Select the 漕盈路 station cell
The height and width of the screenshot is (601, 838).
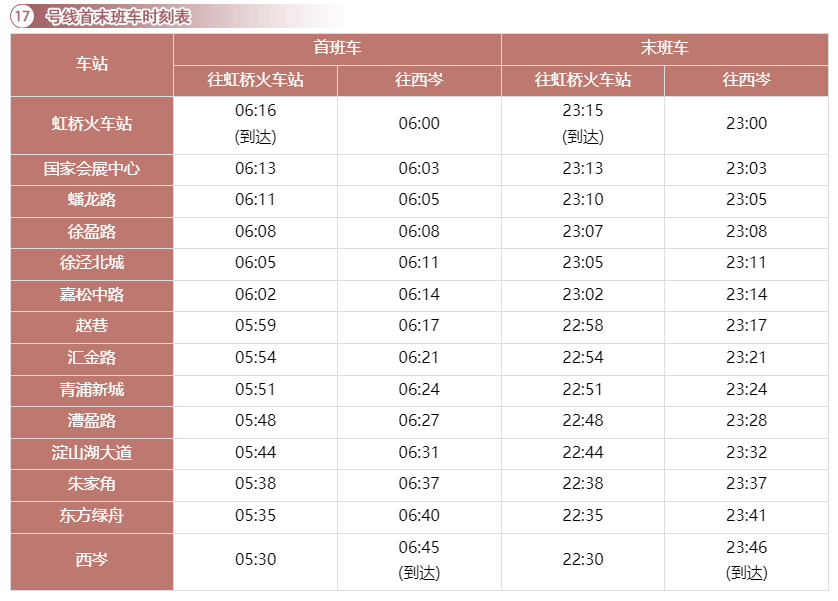[92, 421]
